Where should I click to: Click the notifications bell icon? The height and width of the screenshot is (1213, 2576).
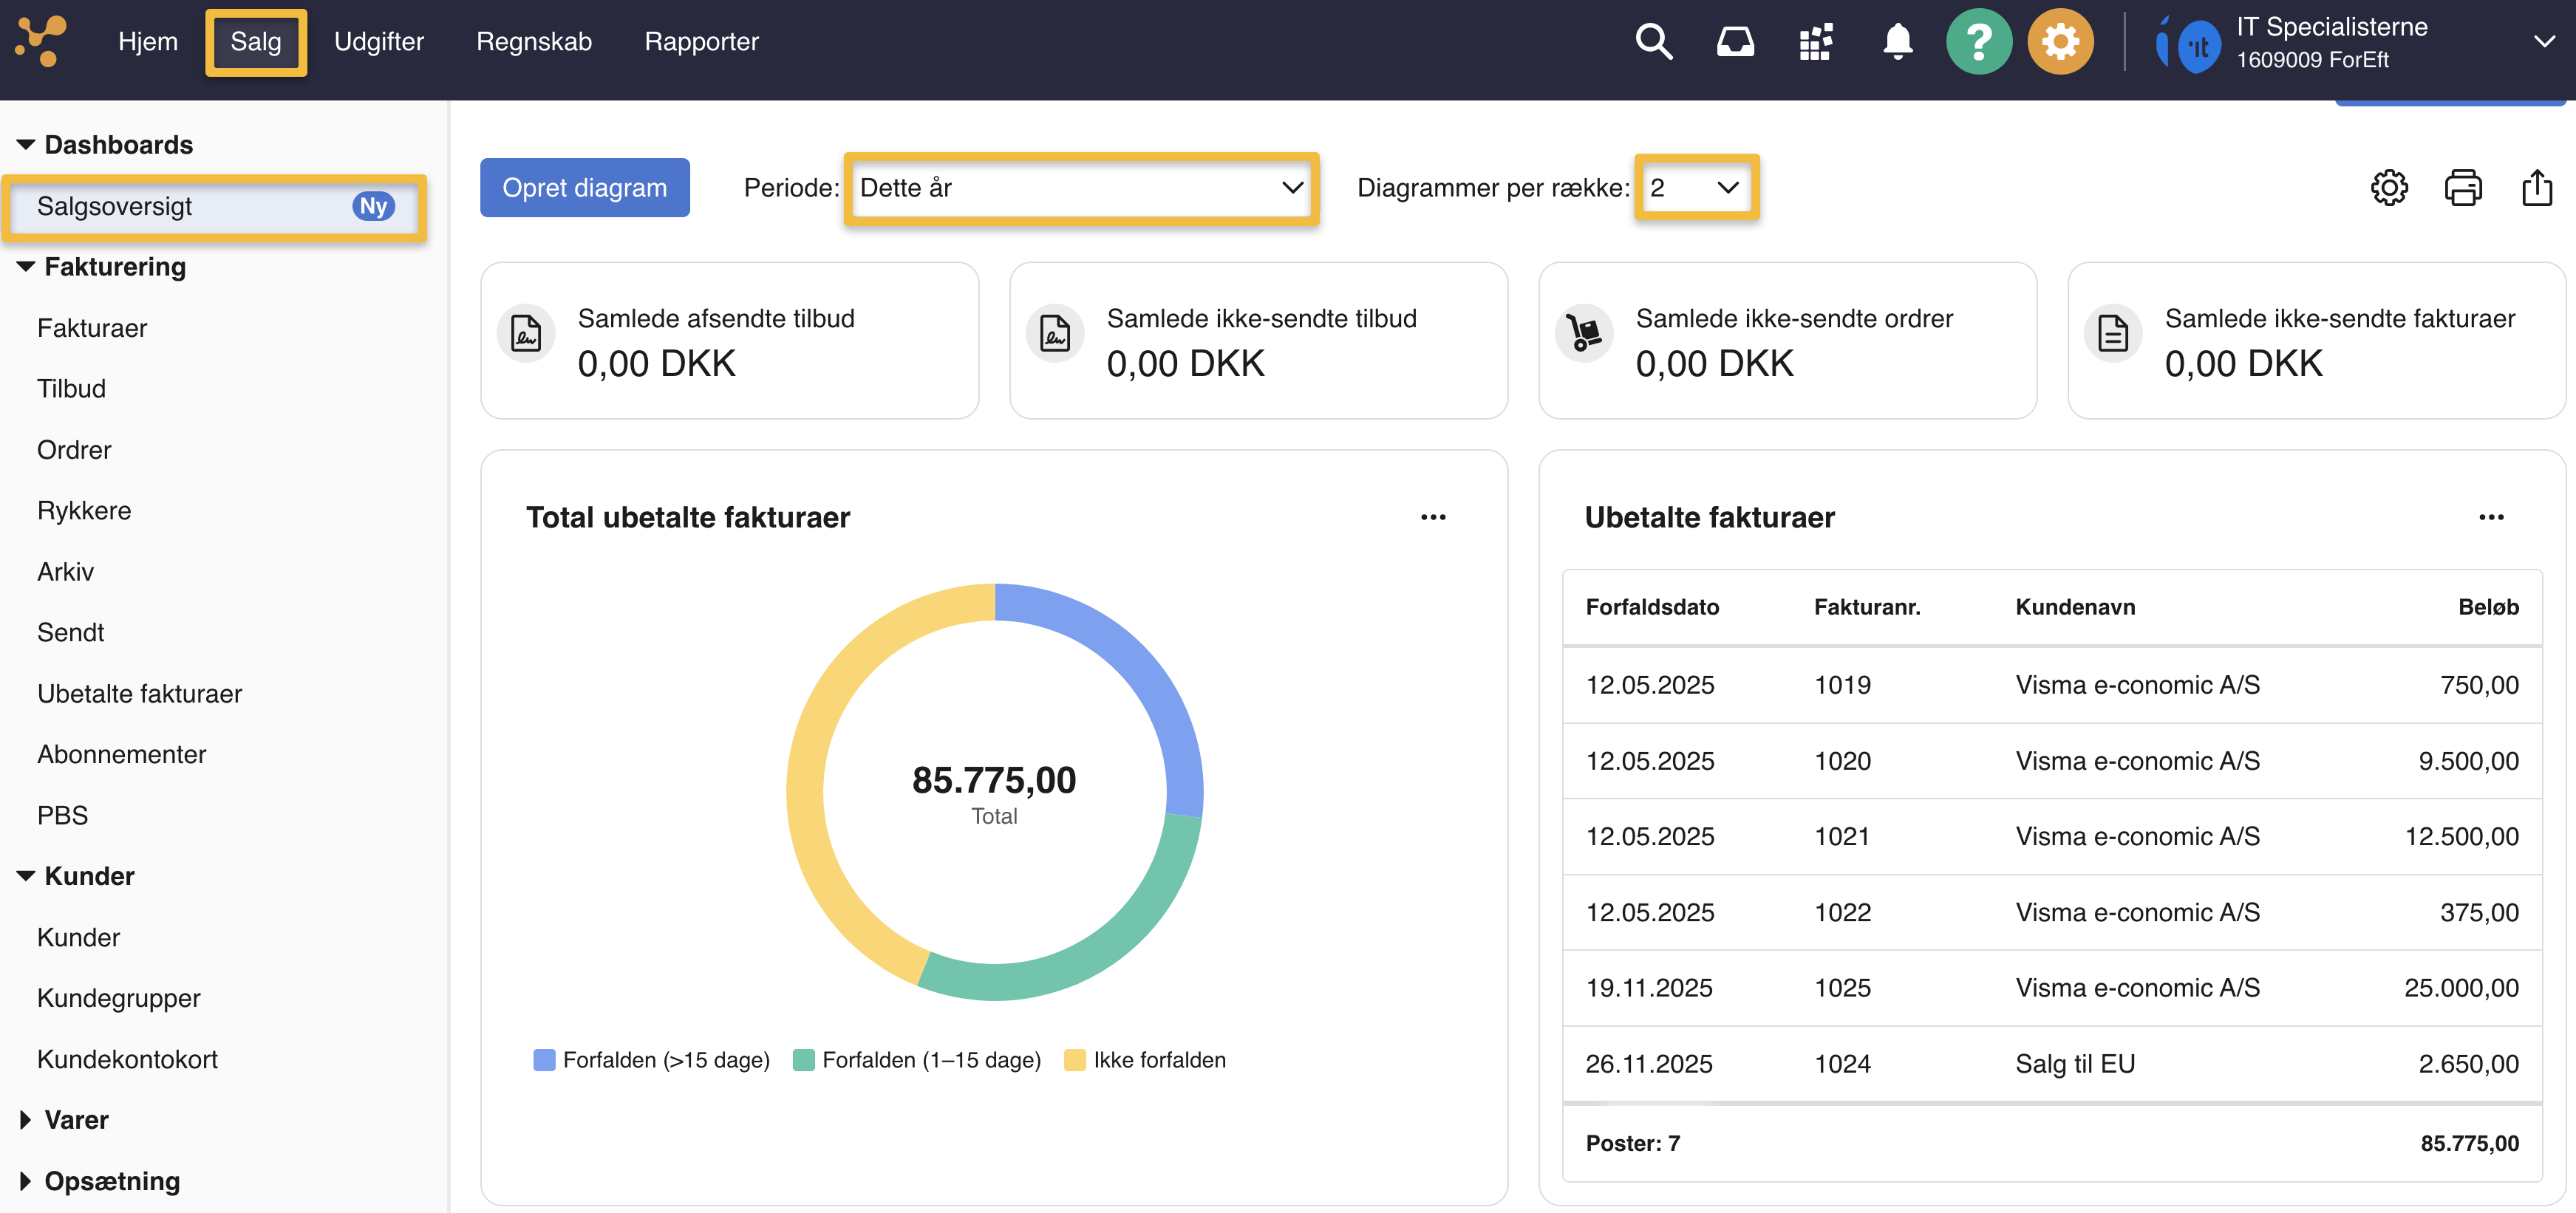pyautogui.click(x=1897, y=42)
